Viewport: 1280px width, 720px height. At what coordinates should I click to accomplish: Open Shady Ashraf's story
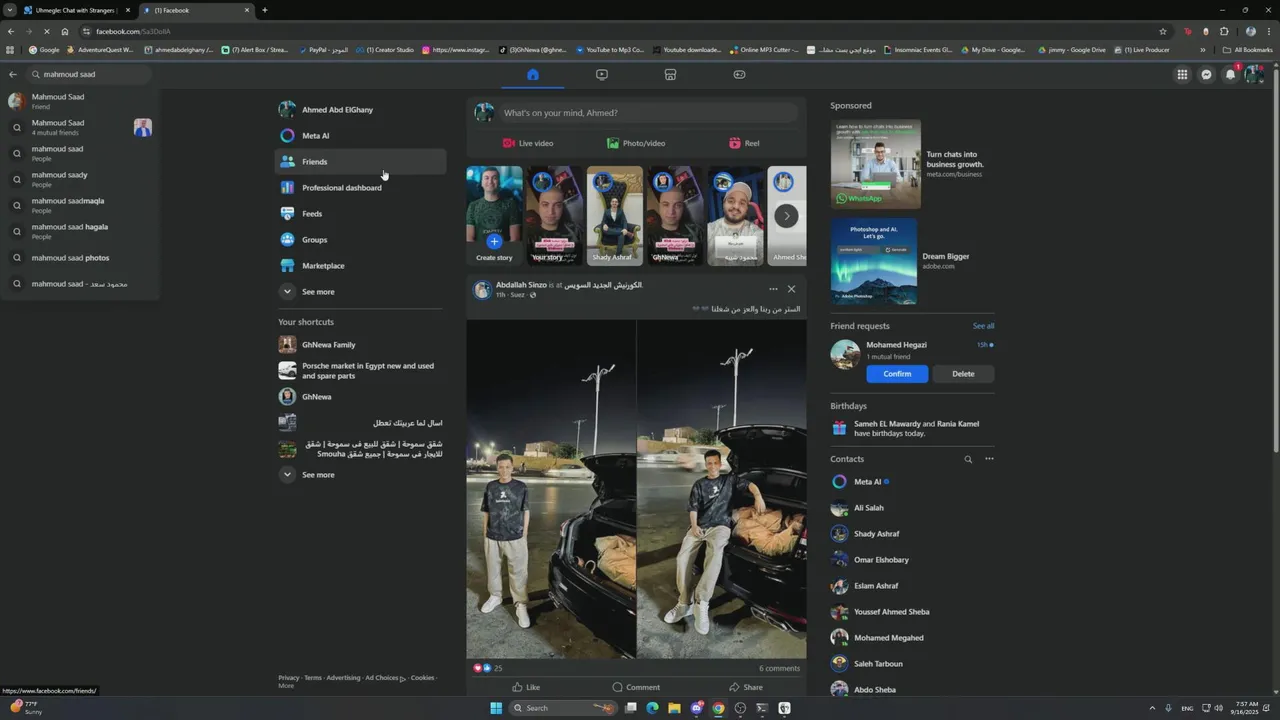click(x=614, y=215)
